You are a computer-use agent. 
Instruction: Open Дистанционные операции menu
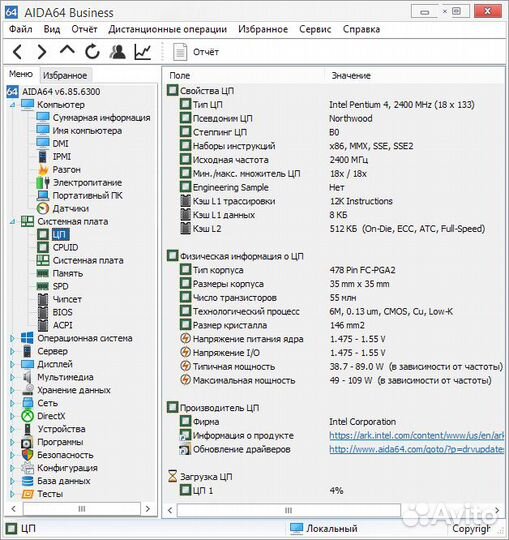pyautogui.click(x=168, y=29)
